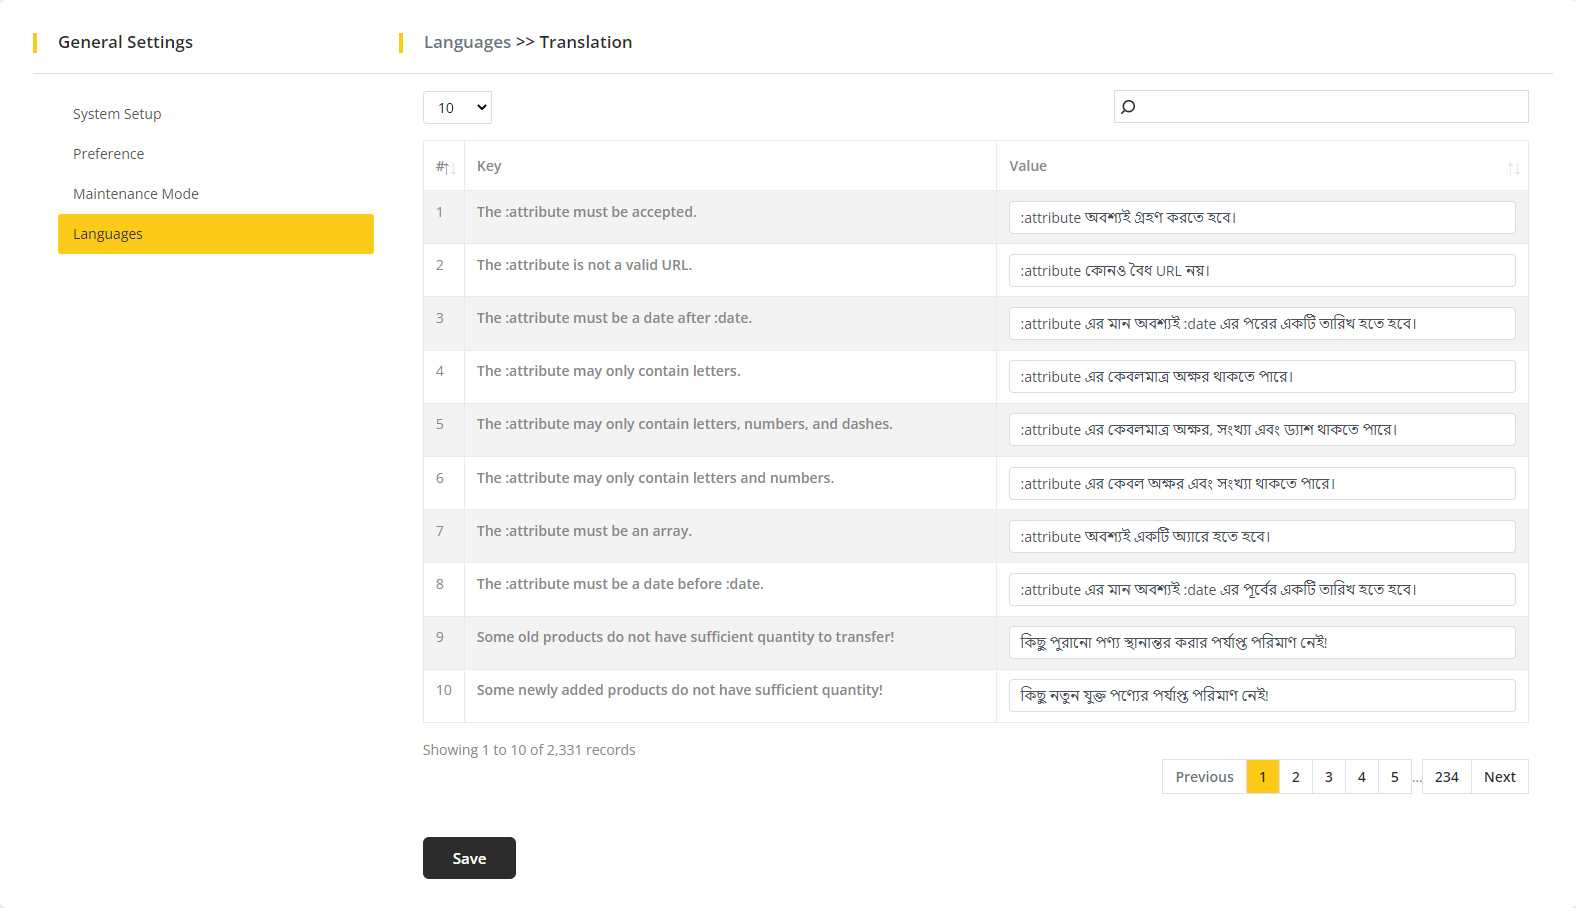Jump to last page 234
1576x908 pixels.
1446,777
